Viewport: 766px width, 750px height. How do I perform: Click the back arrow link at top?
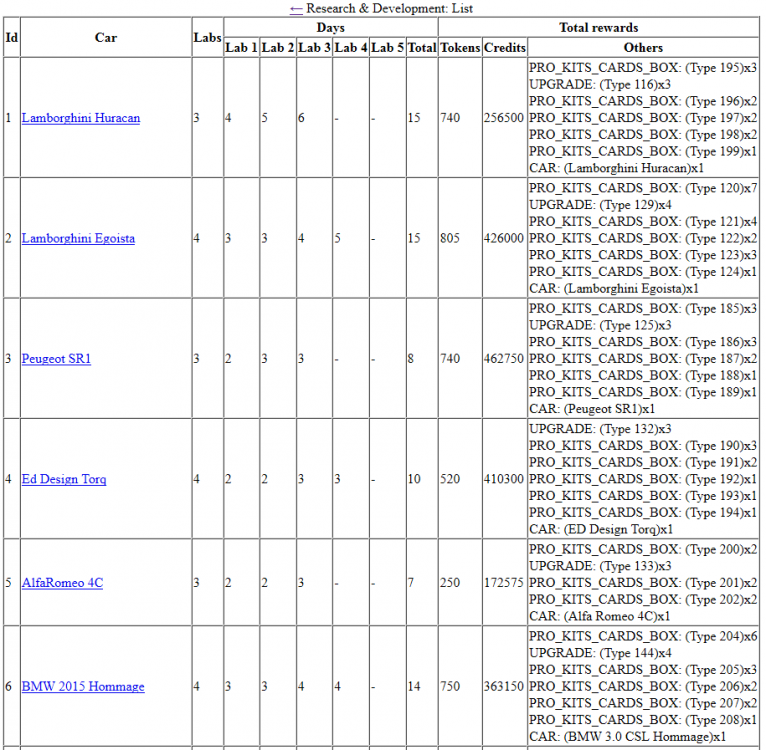point(296,8)
